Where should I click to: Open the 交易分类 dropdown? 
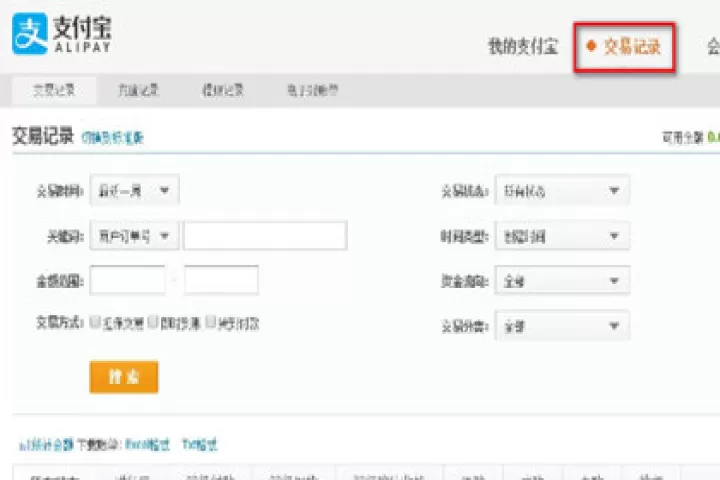click(562, 326)
